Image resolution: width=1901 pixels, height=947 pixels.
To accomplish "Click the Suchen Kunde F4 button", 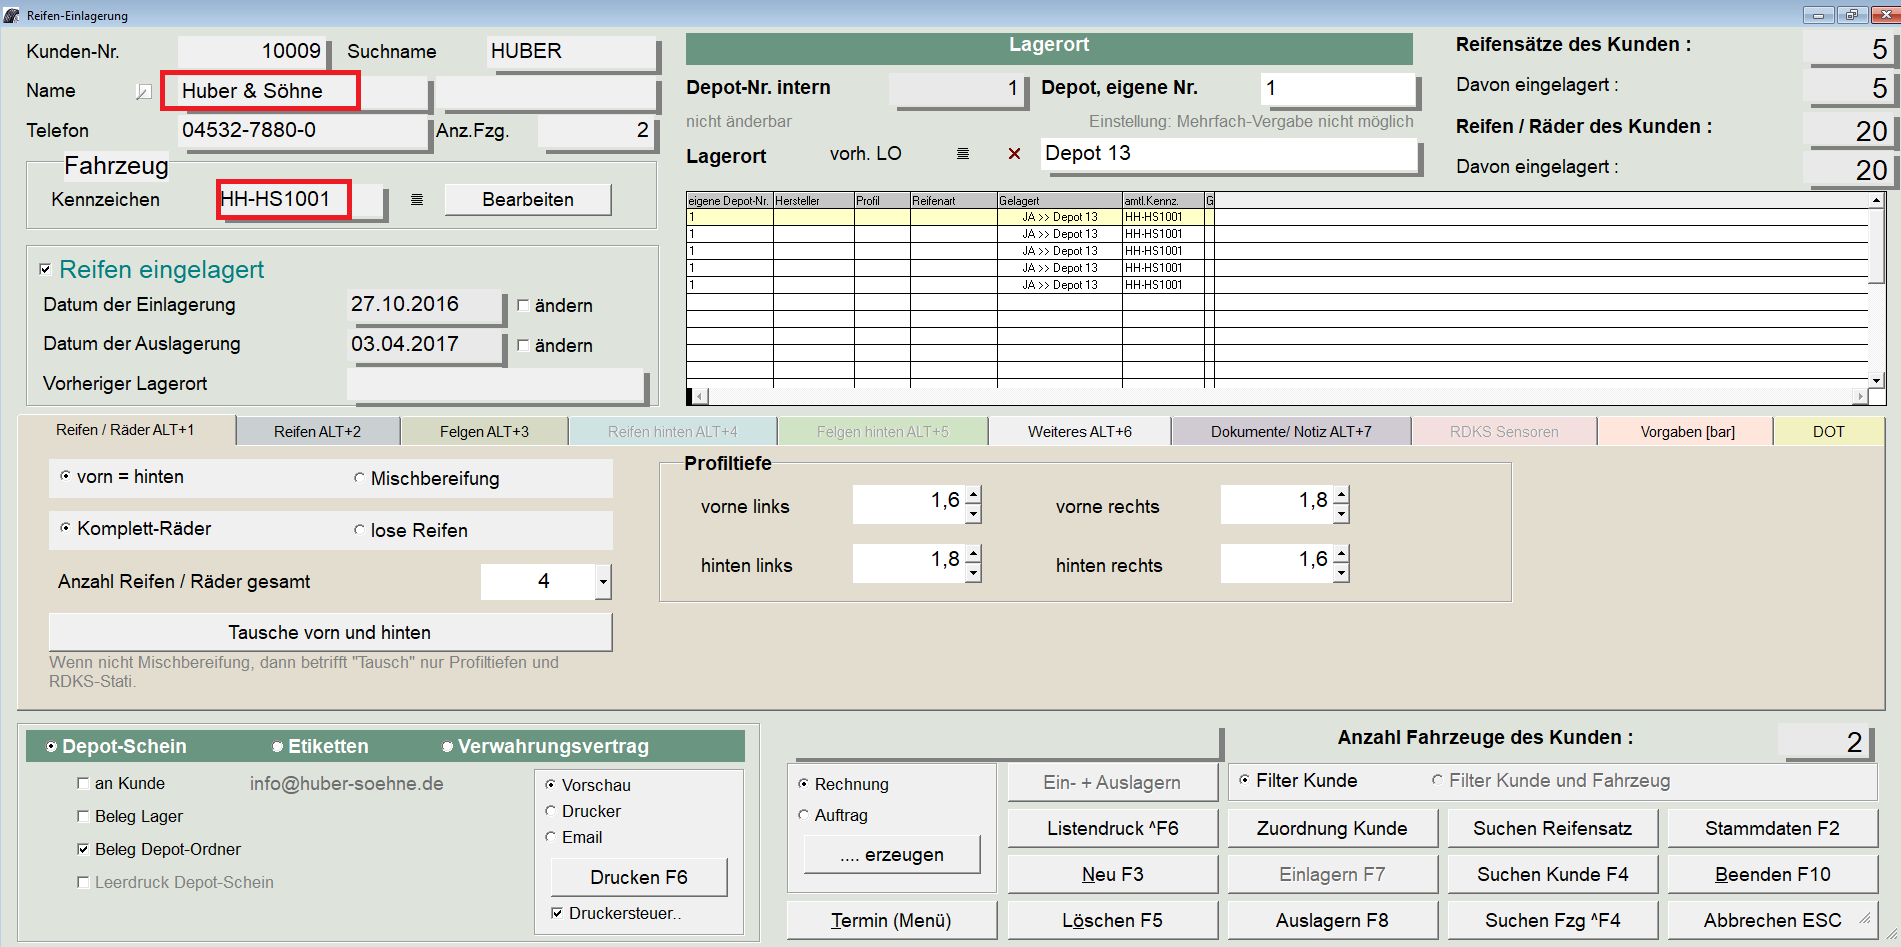I will (x=1552, y=874).
